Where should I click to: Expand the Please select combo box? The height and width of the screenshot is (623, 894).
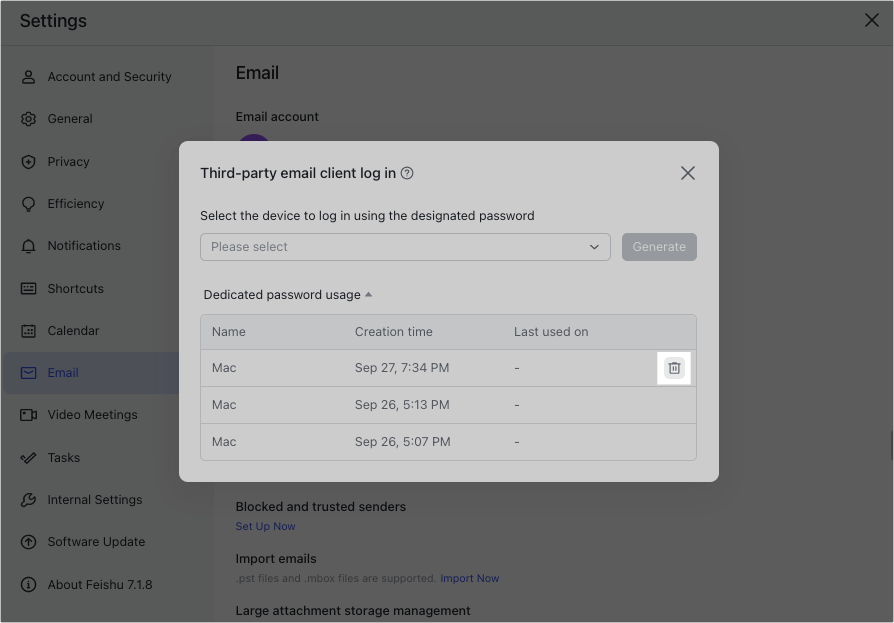pyautogui.click(x=405, y=246)
